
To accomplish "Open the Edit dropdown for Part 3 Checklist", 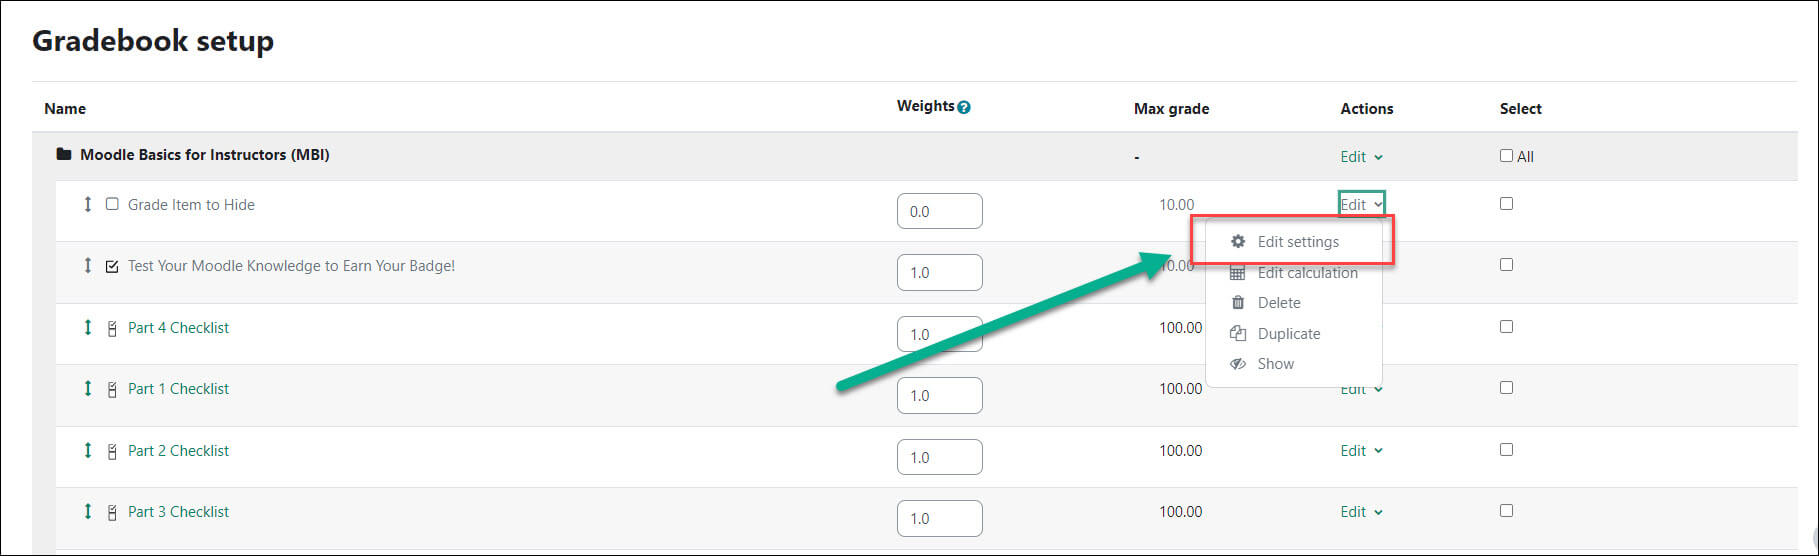I will (1361, 511).
